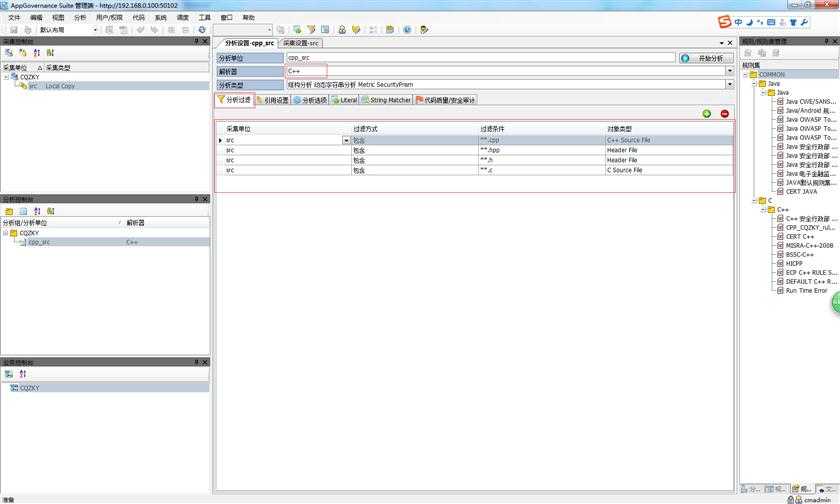Select the HICPP rule set

793,264
